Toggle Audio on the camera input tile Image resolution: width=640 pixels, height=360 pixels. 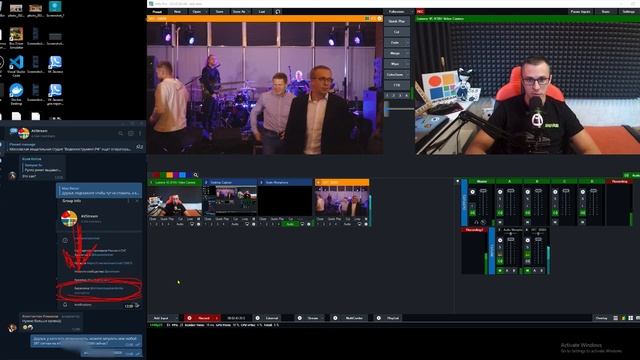(180, 224)
